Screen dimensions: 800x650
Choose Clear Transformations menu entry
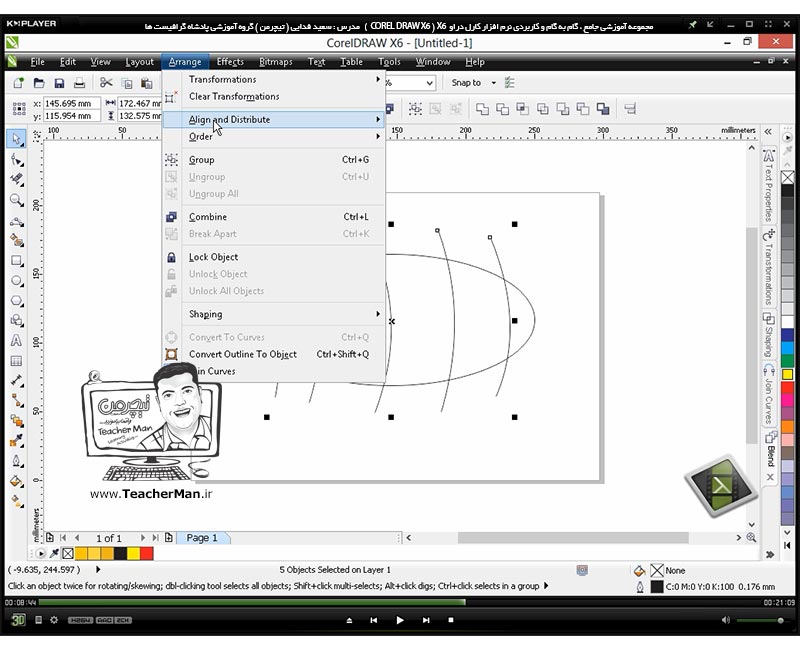[273, 96]
